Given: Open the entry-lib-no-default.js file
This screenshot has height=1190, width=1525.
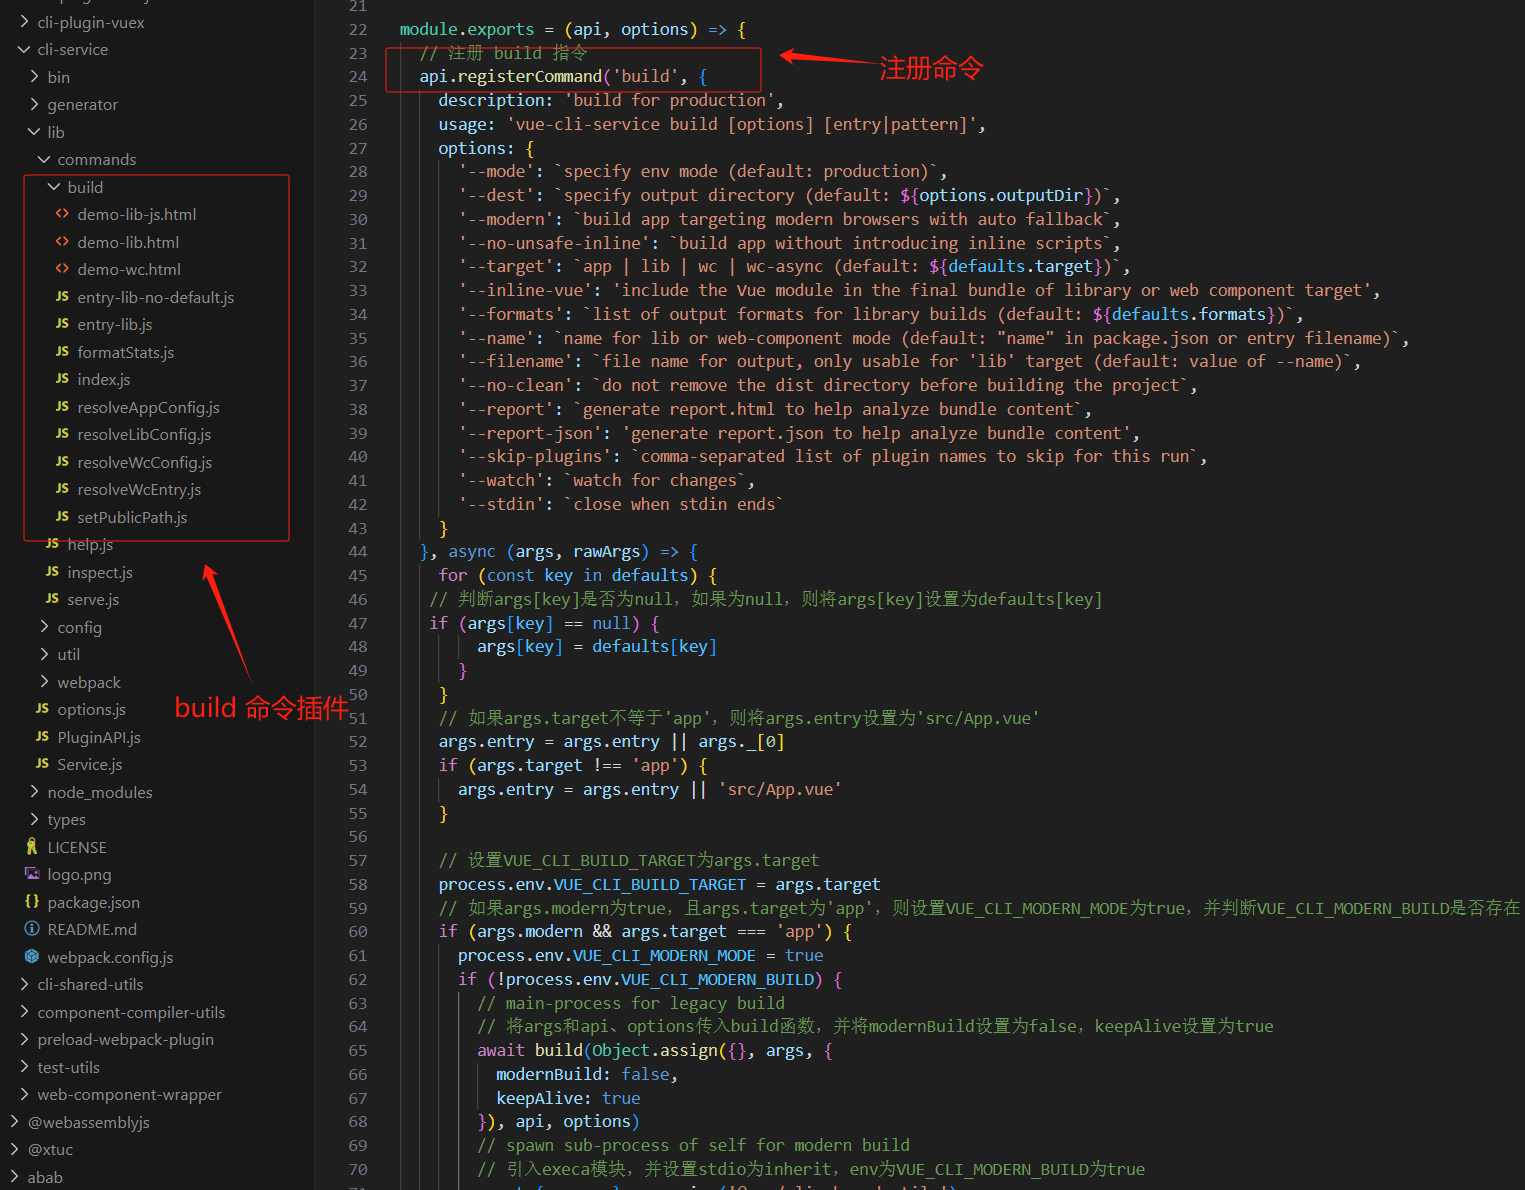Looking at the screenshot, I should pyautogui.click(x=155, y=297).
